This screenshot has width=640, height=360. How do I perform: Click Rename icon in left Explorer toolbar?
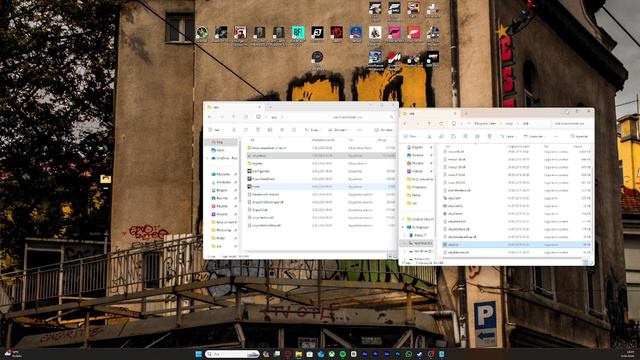[270, 130]
